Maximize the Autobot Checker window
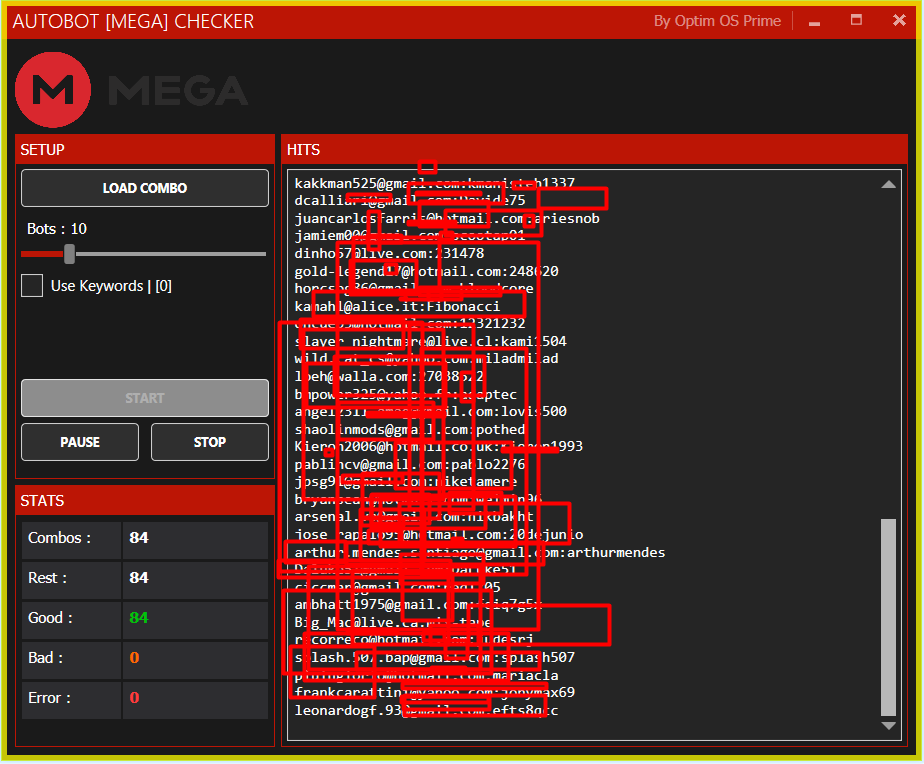Screen dimensions: 924x764 (x=856, y=21)
